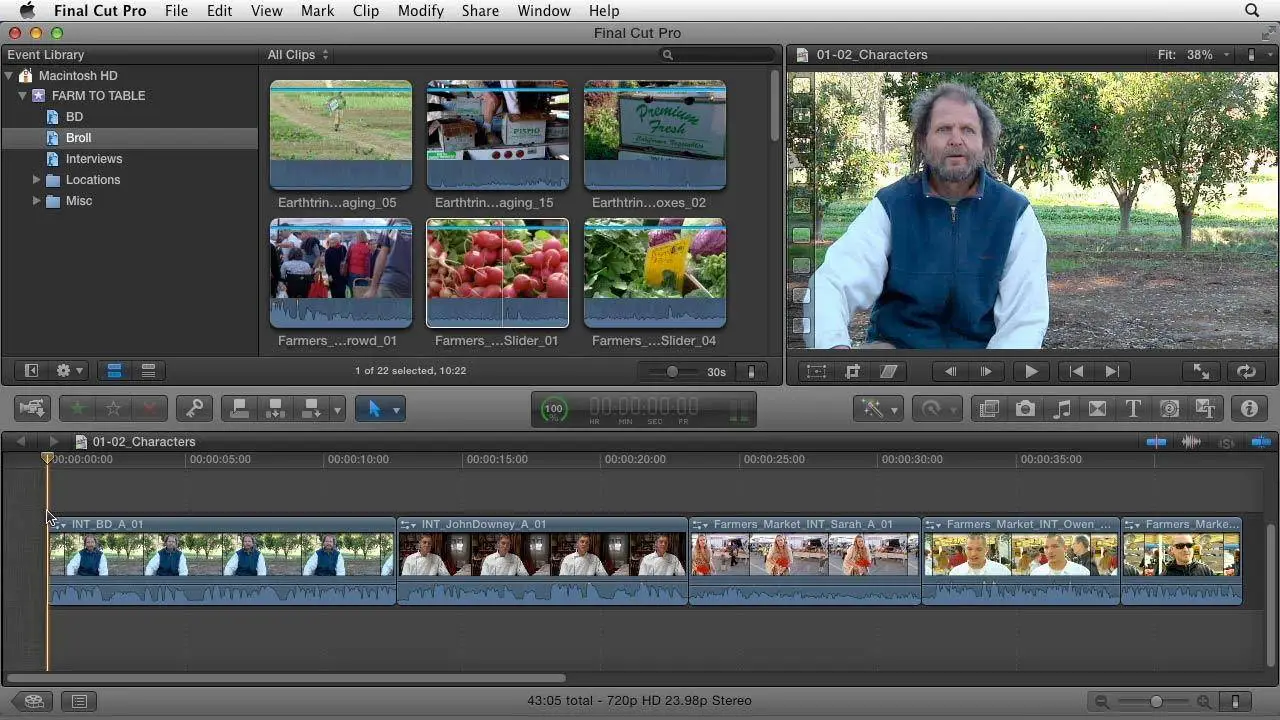
Task: Jump to next edit point
Action: 1112,372
